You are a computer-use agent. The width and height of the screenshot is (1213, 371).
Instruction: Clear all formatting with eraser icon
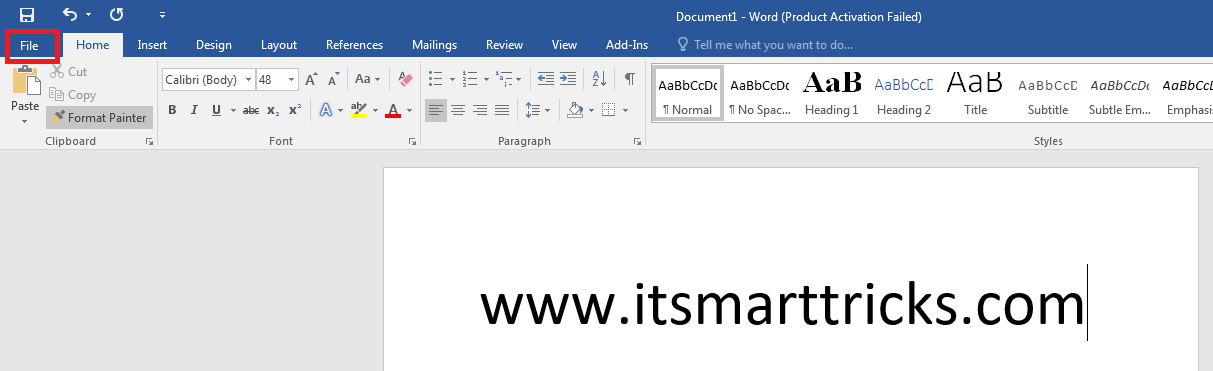coord(405,79)
